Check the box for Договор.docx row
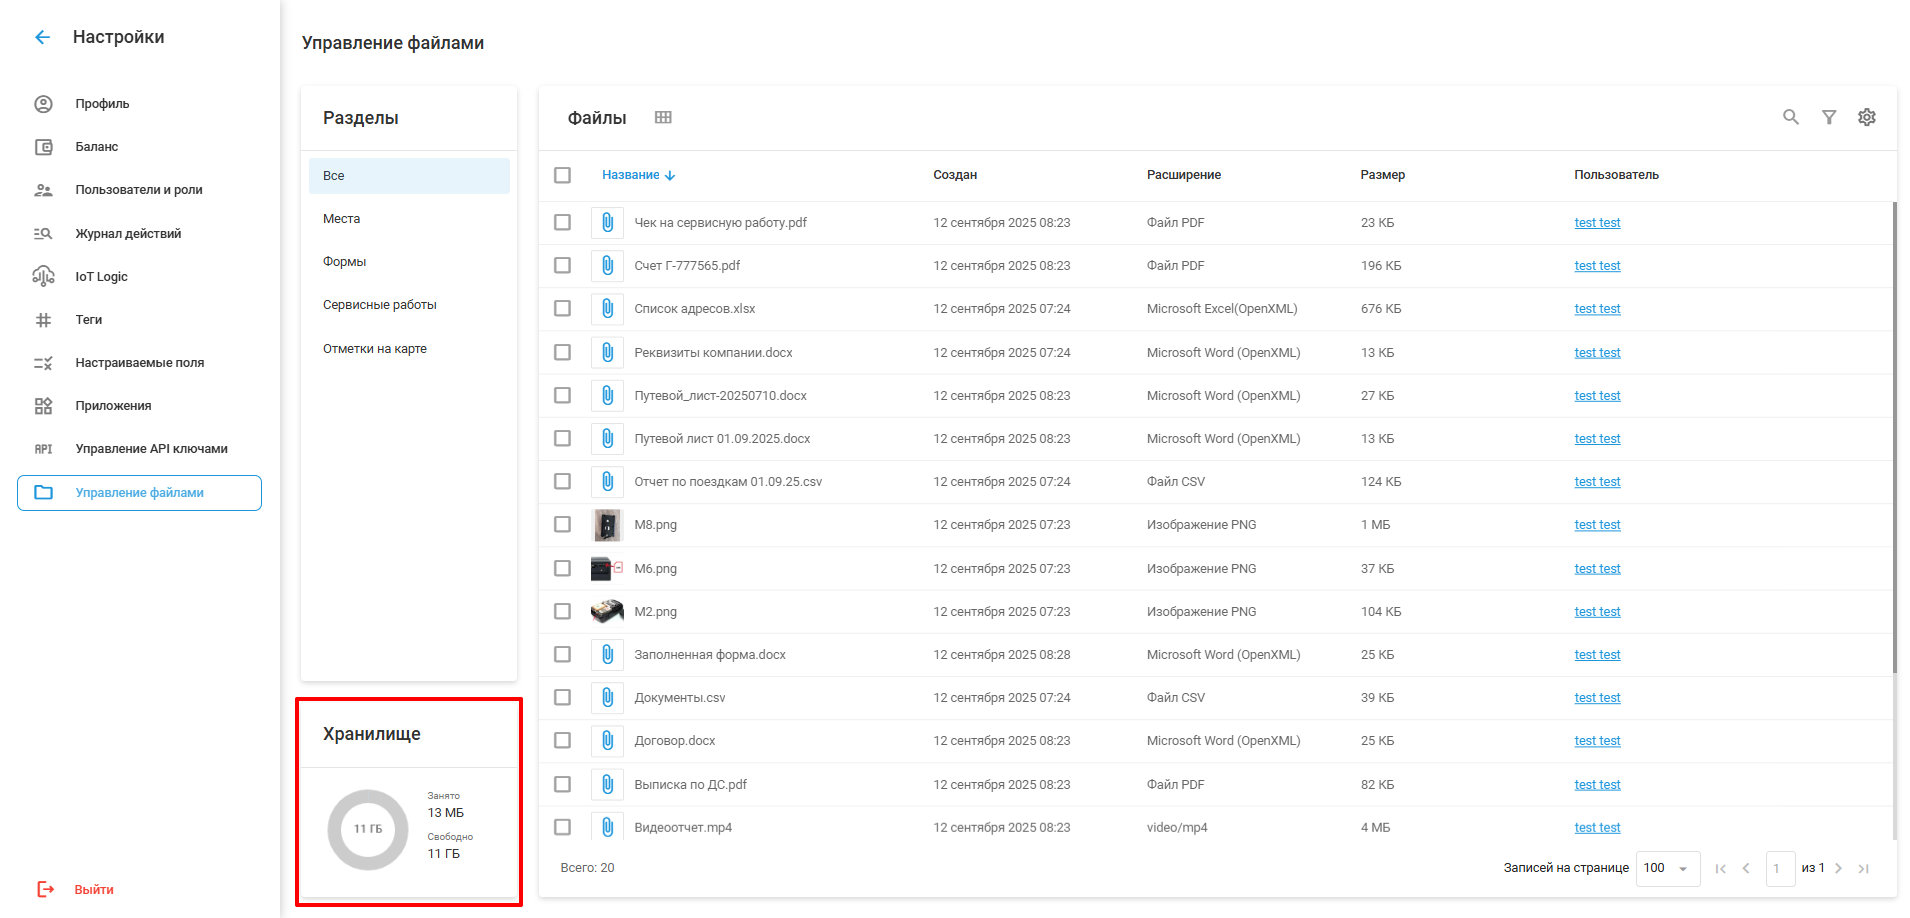Screen dimensions: 1910x918 563,741
